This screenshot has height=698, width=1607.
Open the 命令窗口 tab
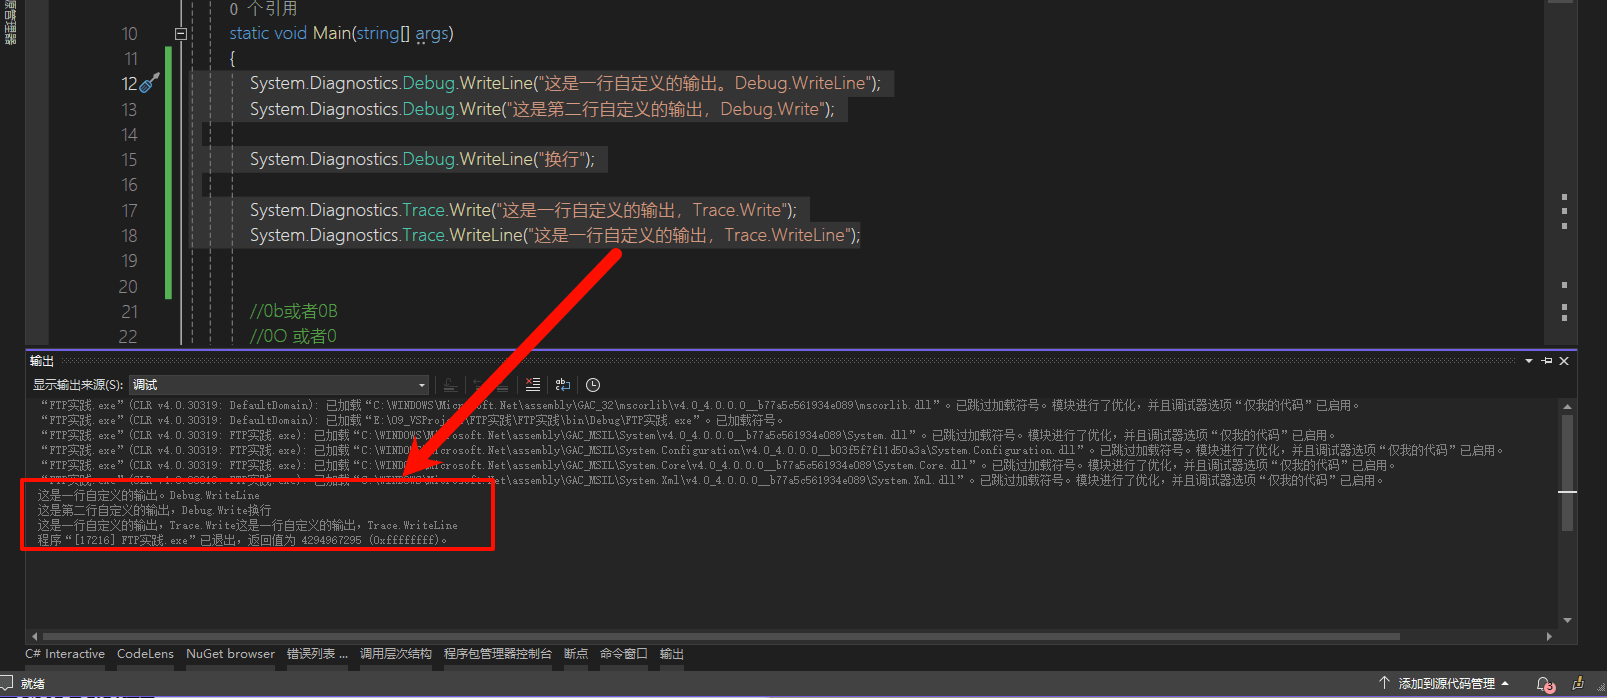[x=624, y=654]
